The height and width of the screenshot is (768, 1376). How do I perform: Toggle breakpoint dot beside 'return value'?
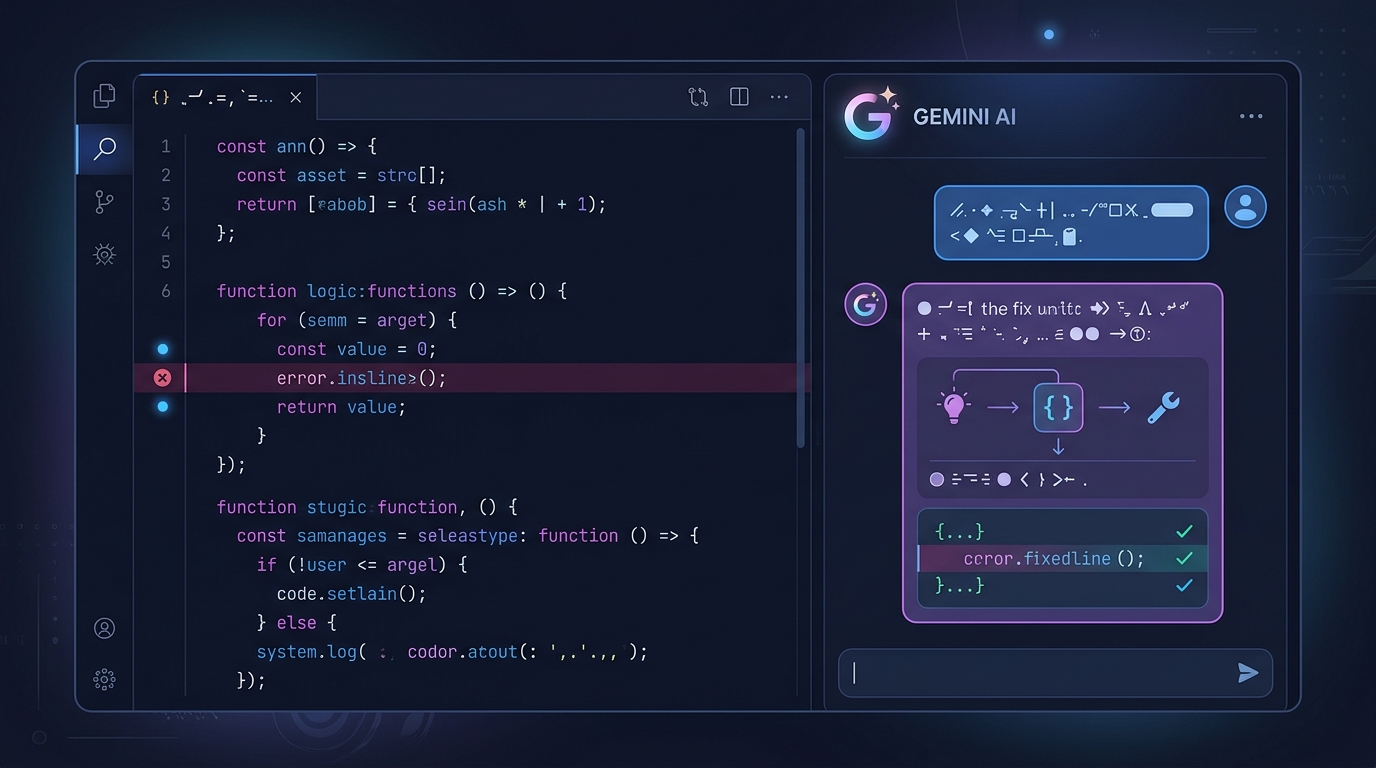click(x=163, y=406)
